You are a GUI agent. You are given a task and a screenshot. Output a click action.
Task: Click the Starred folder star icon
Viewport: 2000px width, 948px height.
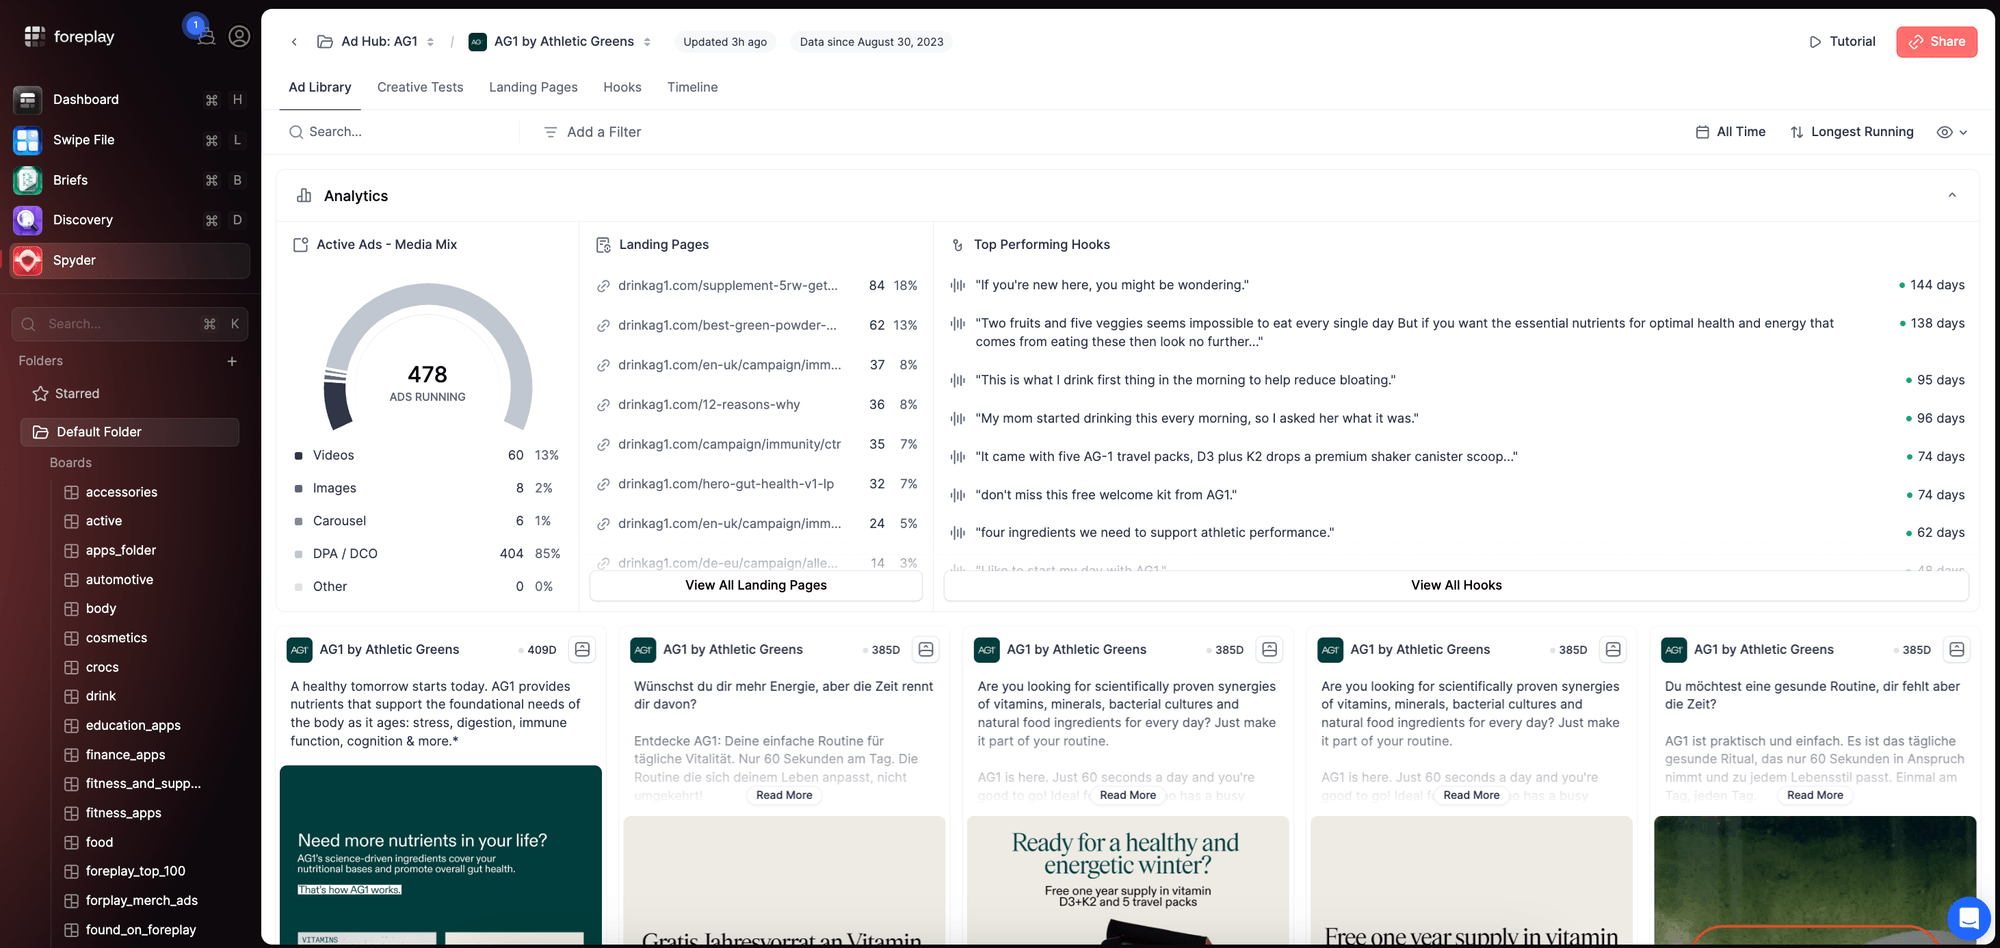point(41,394)
